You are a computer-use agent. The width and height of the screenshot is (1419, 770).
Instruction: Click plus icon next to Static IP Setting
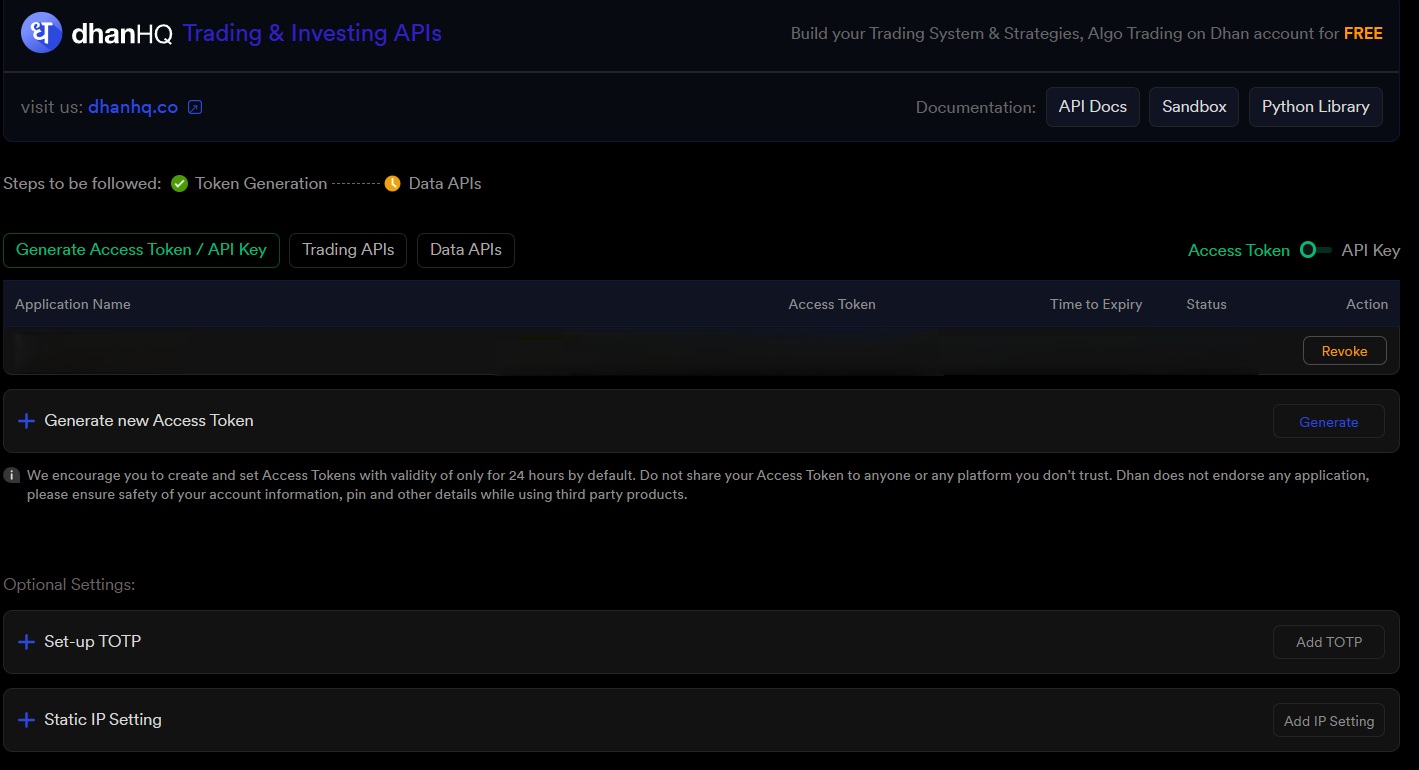[x=27, y=720]
